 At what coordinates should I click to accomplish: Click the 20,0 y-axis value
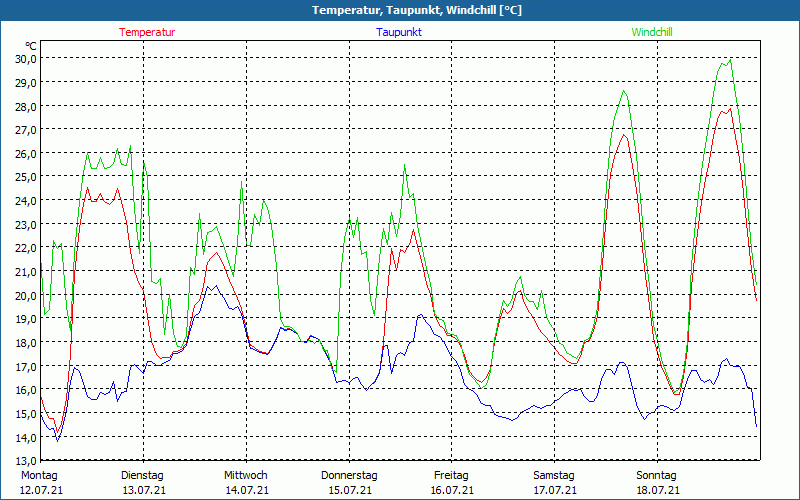(x=25, y=295)
